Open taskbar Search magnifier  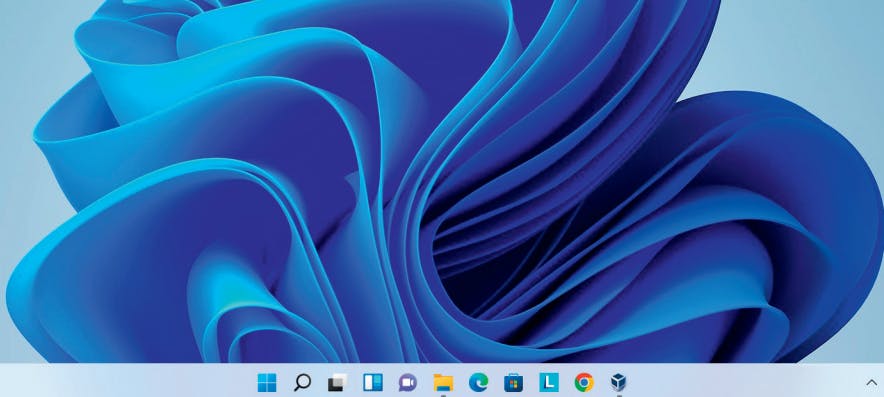(302, 382)
